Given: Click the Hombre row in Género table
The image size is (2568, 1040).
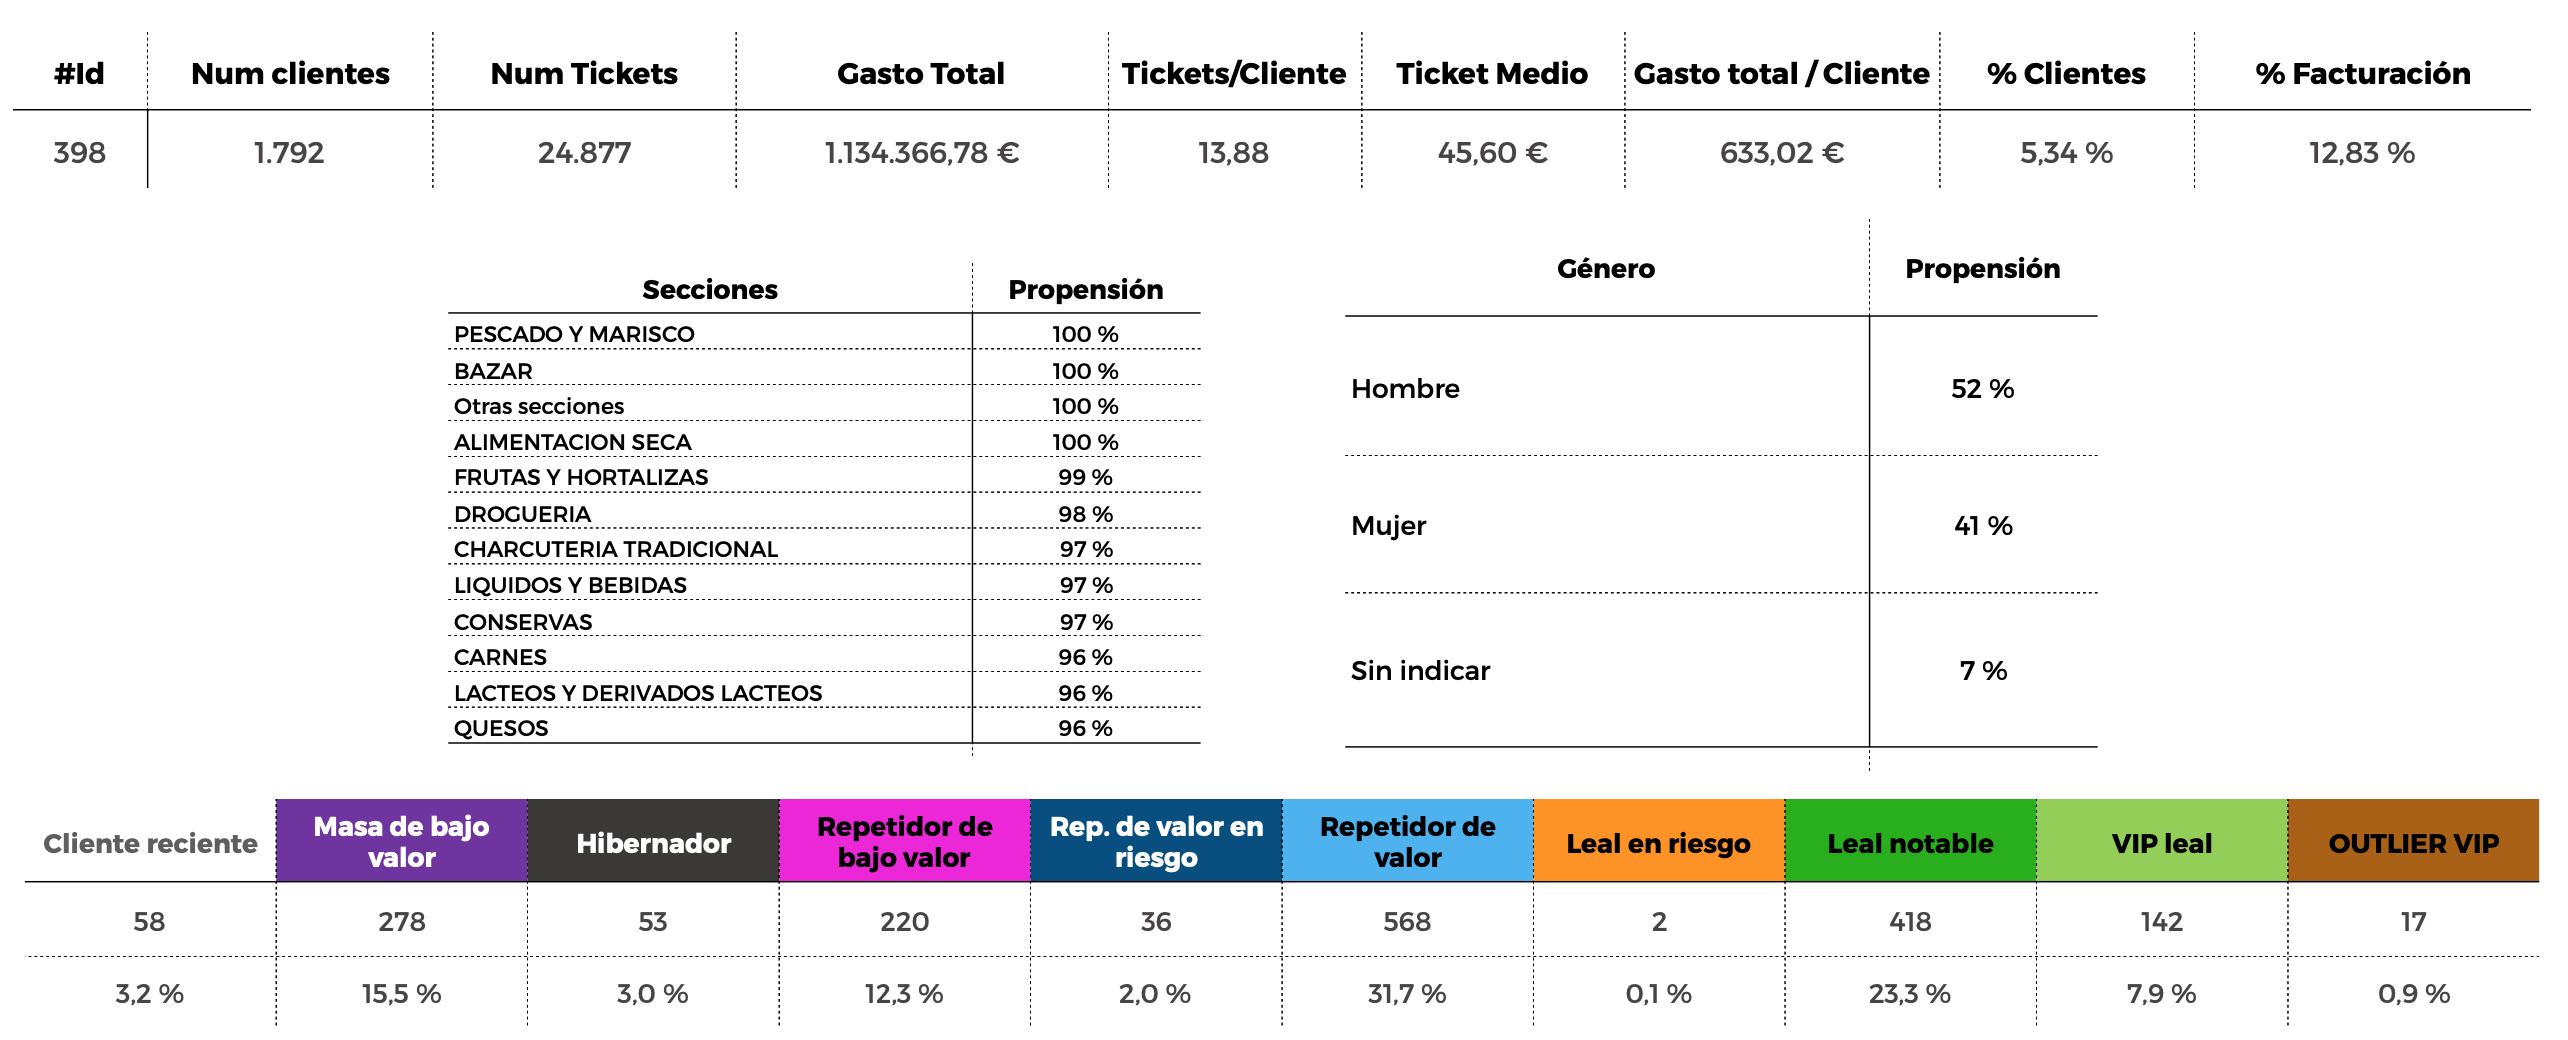Looking at the screenshot, I should point(1405,388).
